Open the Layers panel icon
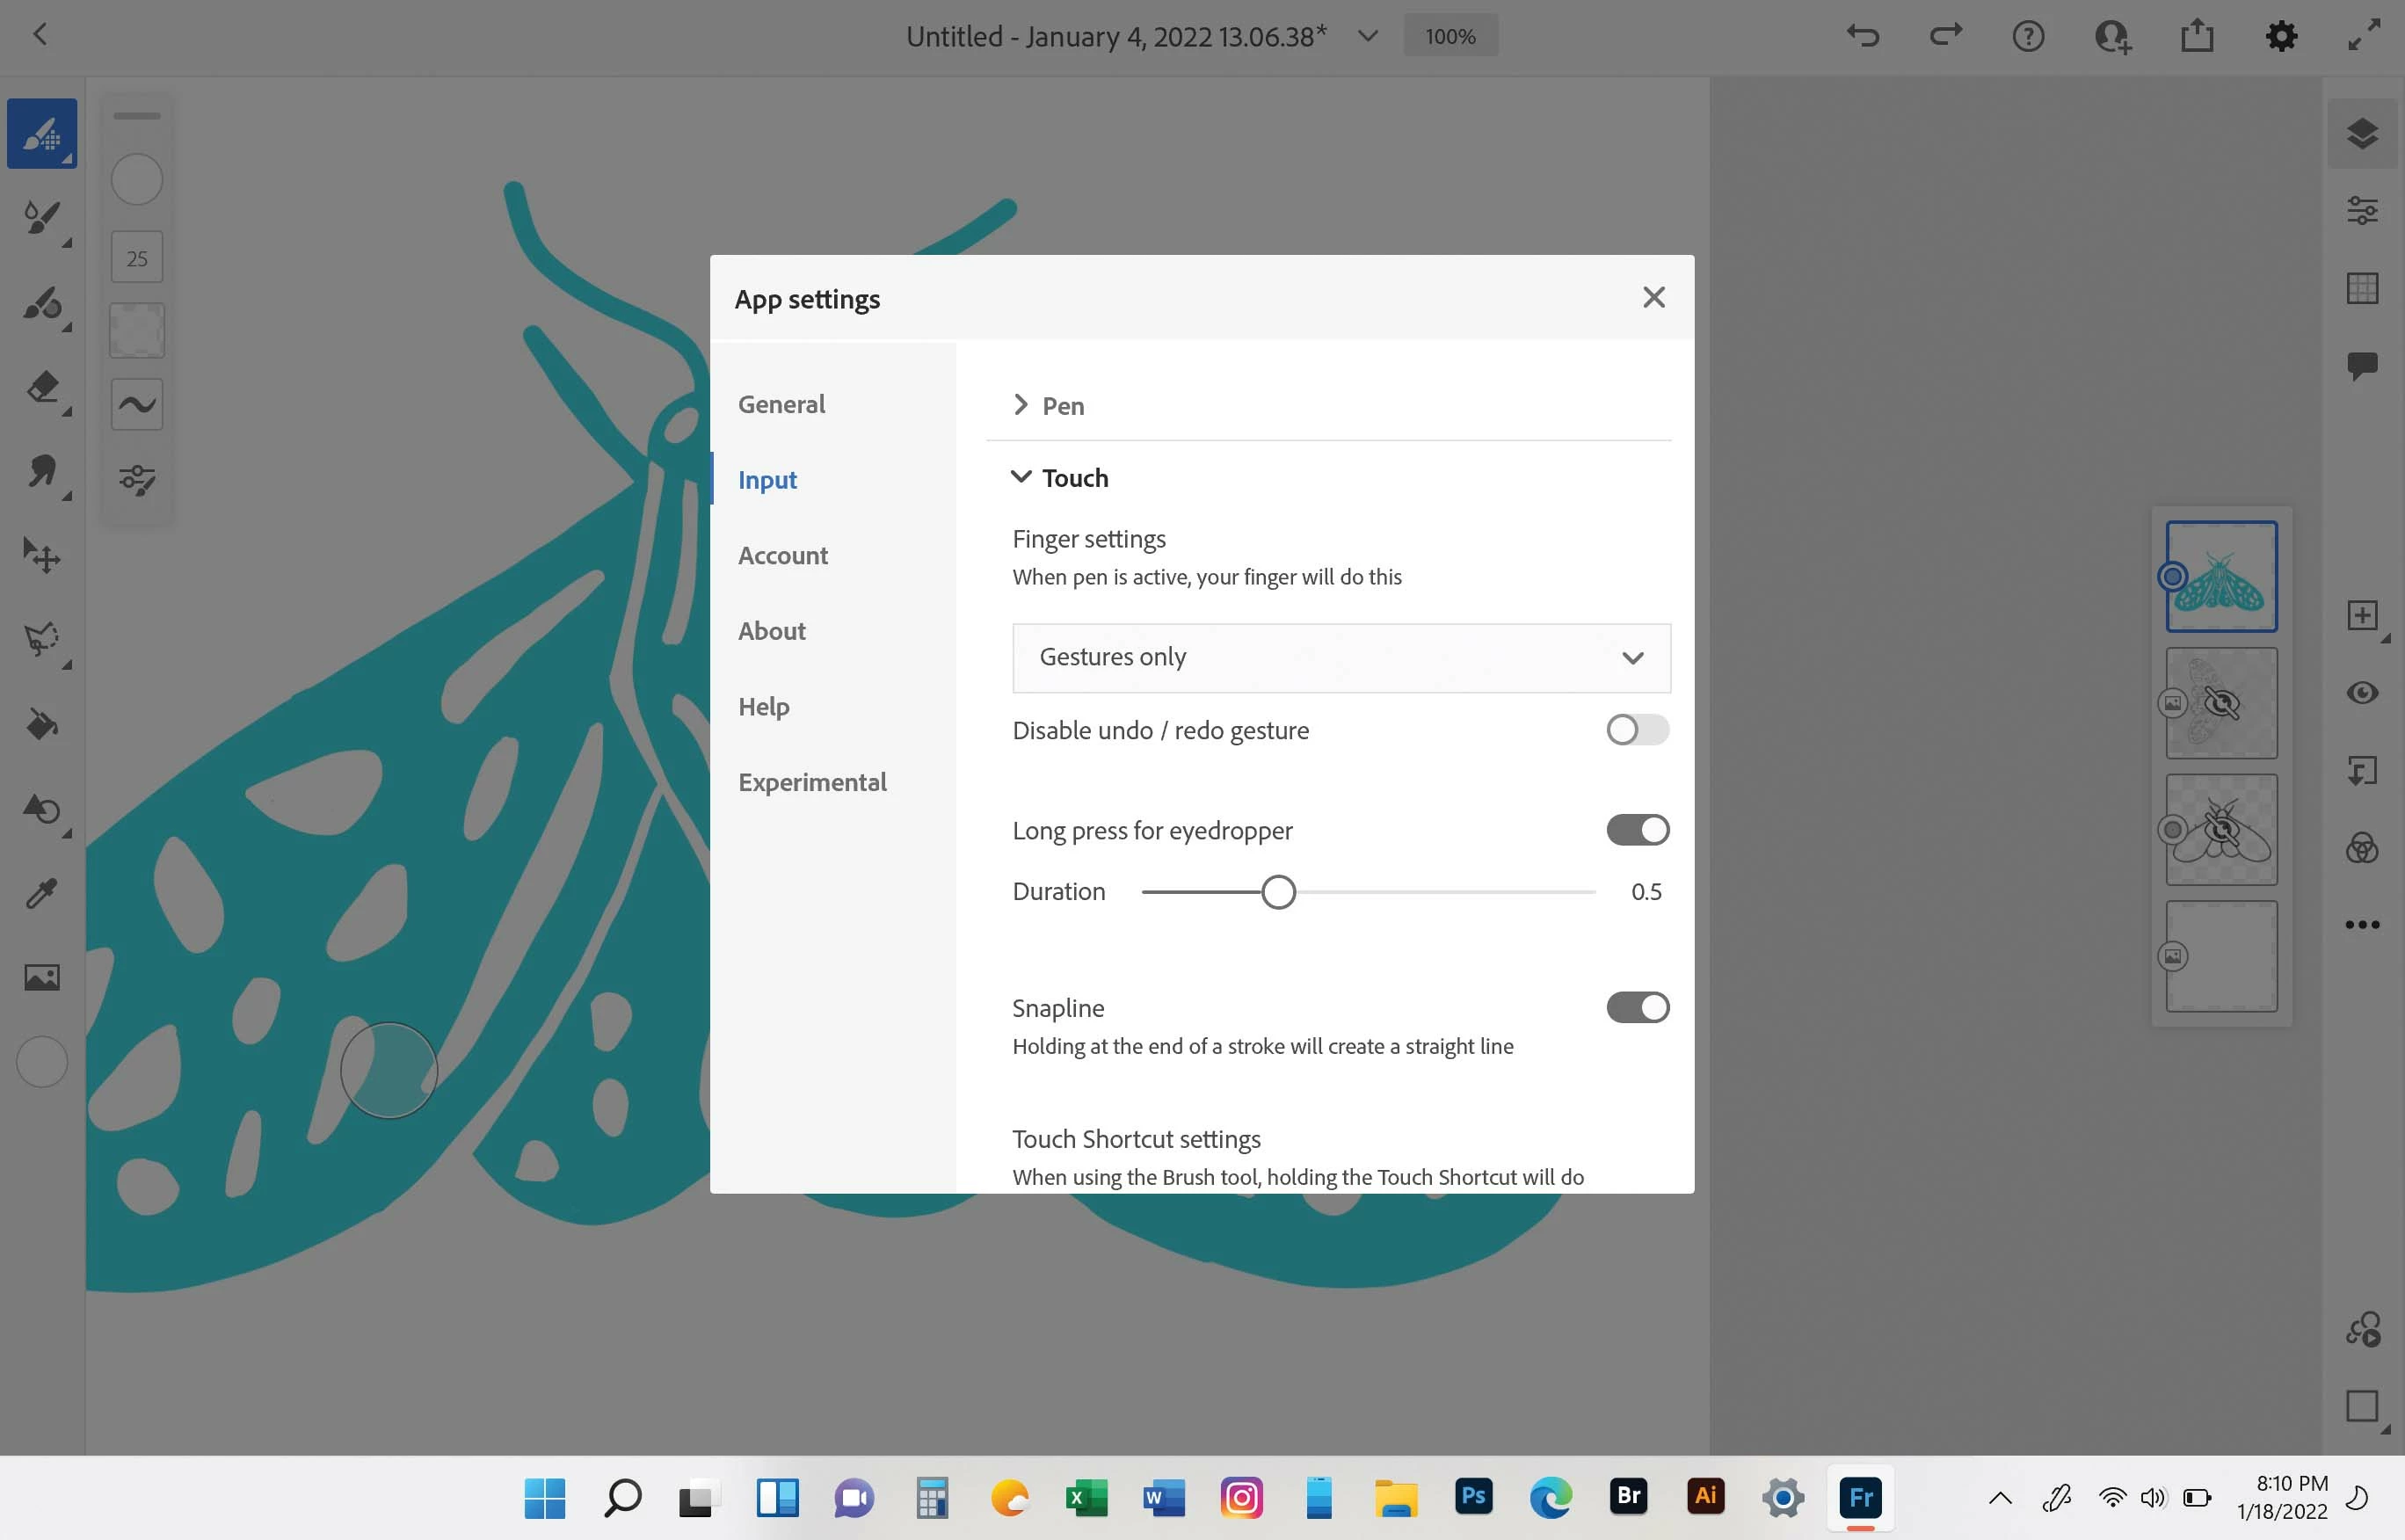The image size is (2405, 1540). (2362, 133)
